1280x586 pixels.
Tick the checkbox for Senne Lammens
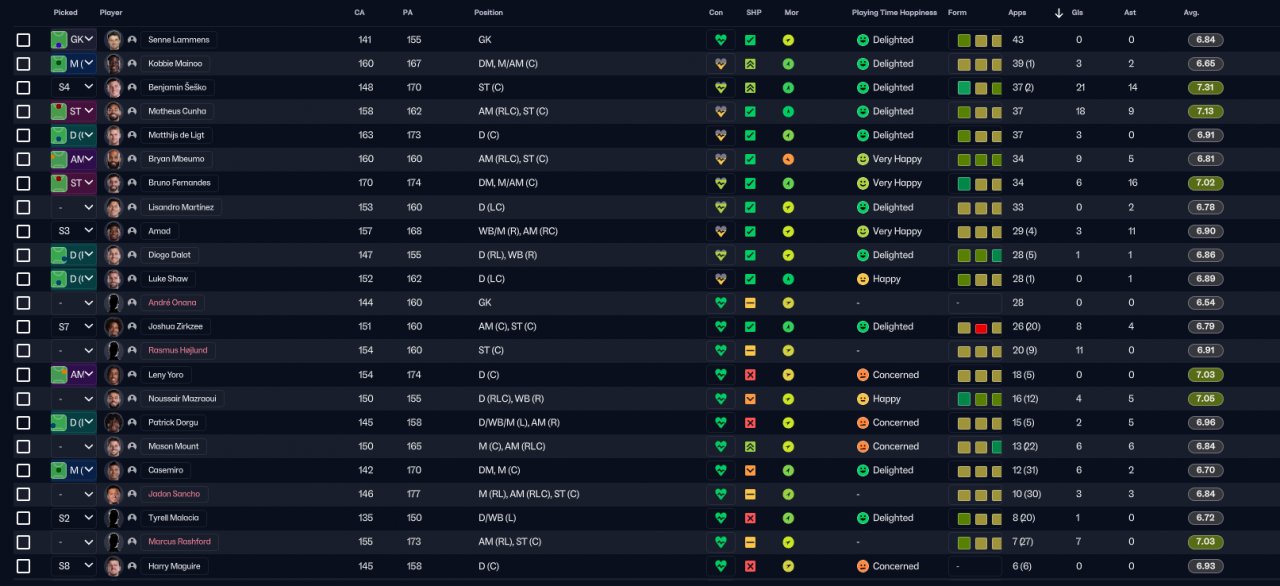coord(23,40)
